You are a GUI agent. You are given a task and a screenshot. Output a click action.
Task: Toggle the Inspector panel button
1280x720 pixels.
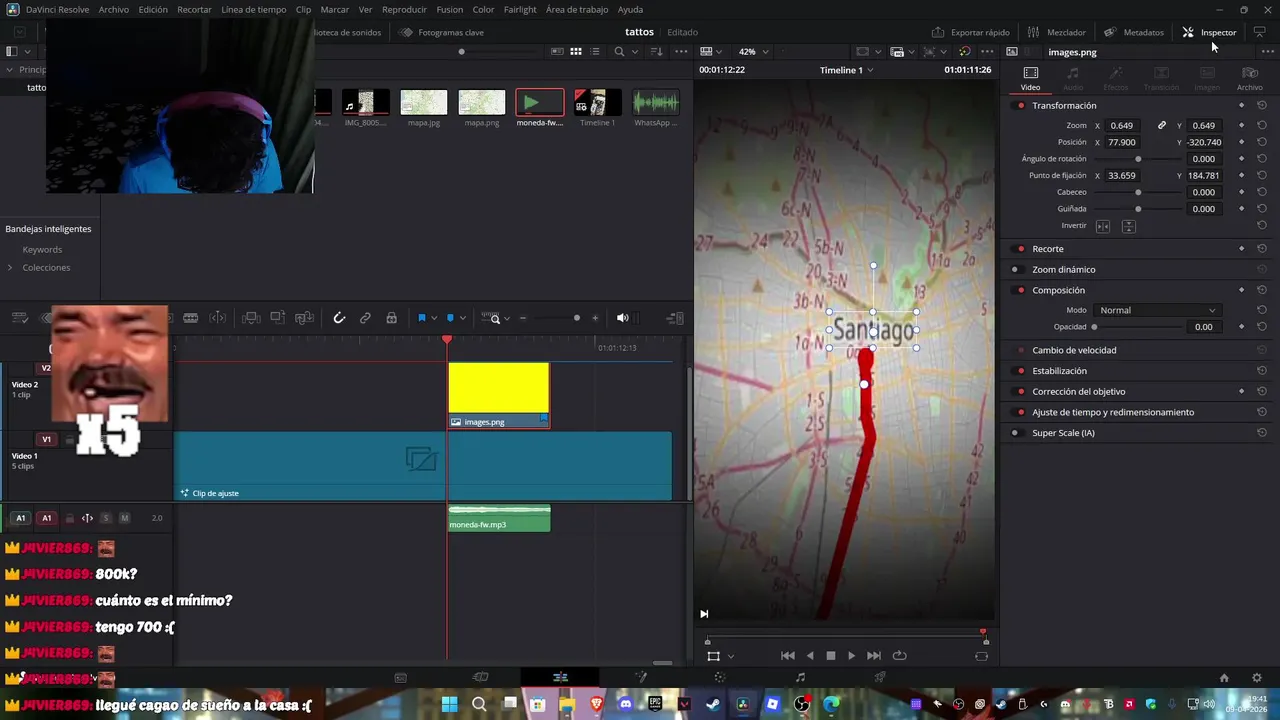(1209, 32)
